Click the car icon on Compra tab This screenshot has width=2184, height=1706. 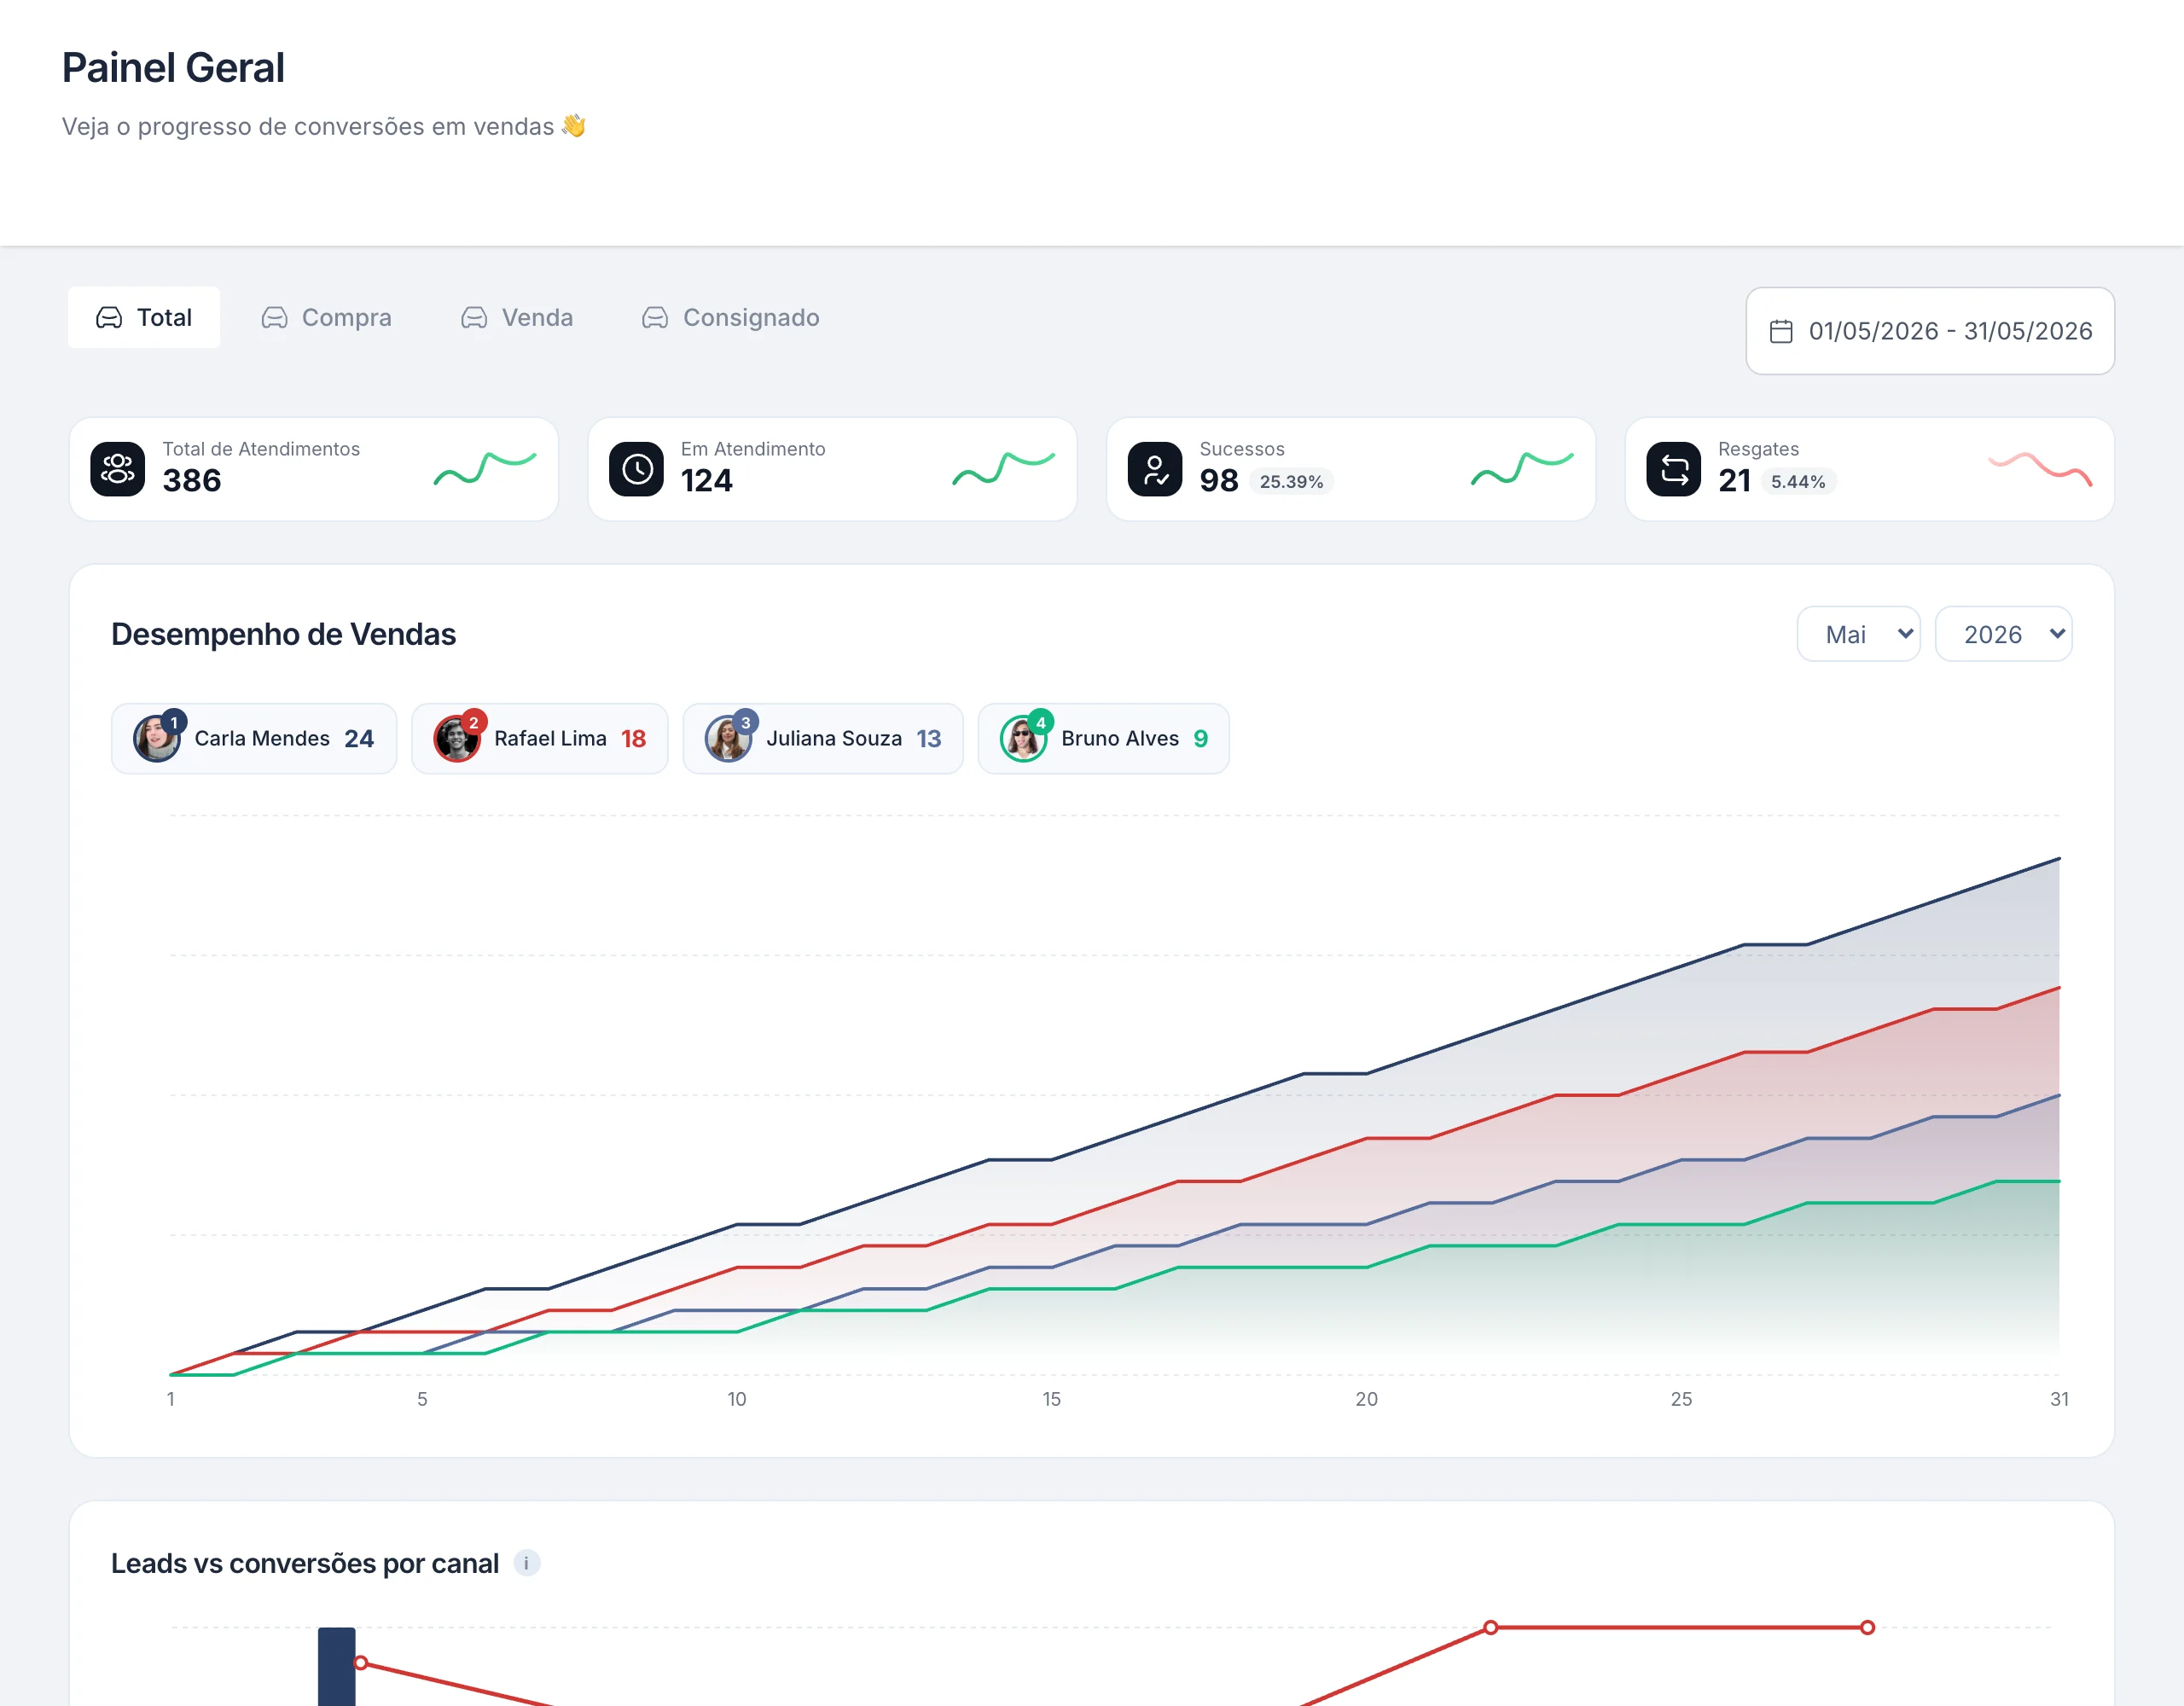[274, 318]
